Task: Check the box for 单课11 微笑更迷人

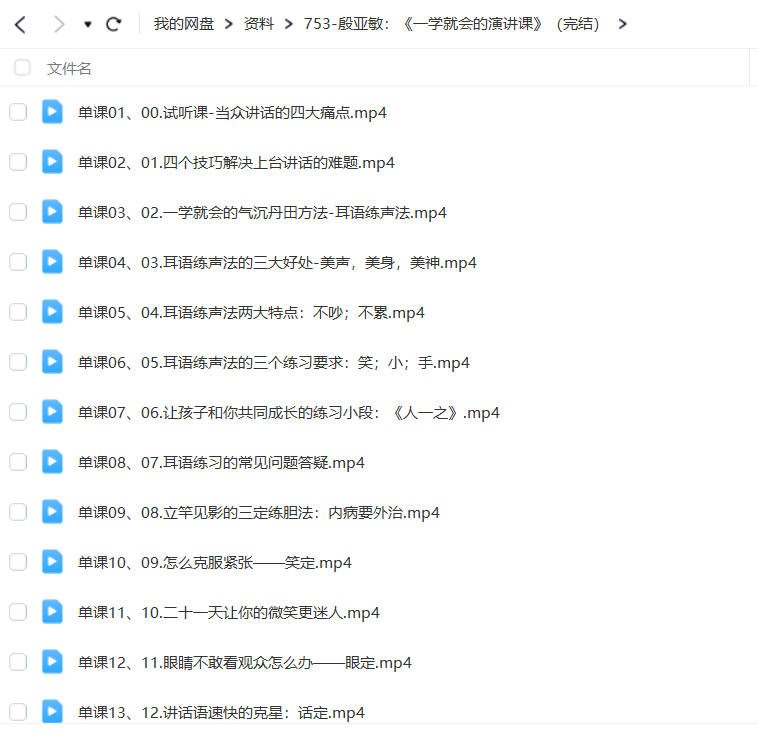Action: pos(18,612)
